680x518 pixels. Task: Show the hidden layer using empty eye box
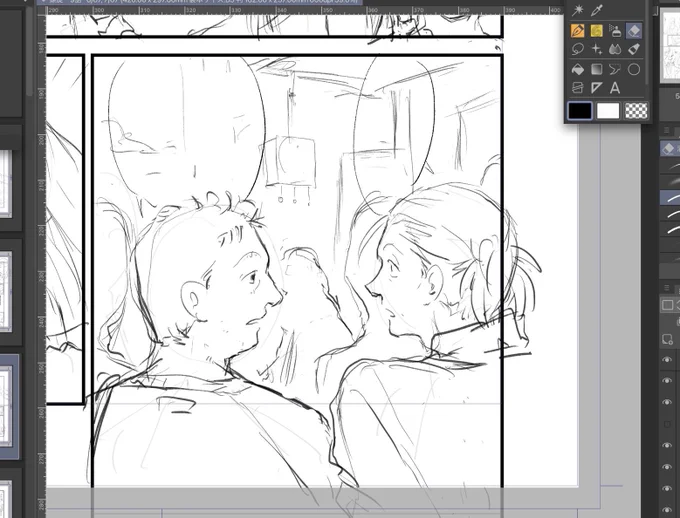(x=667, y=424)
